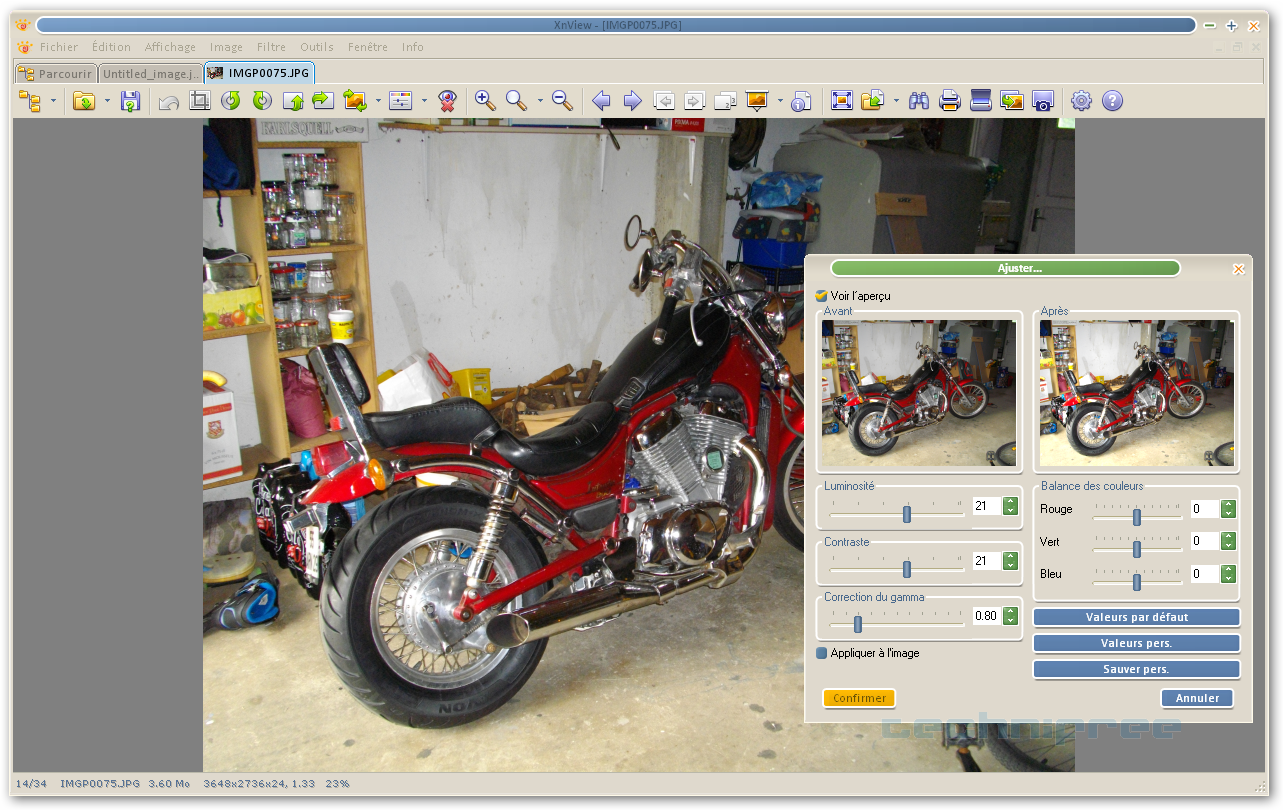Click the Correction du gamma value field
Viewport: 1283px width, 810px height.
tap(986, 616)
